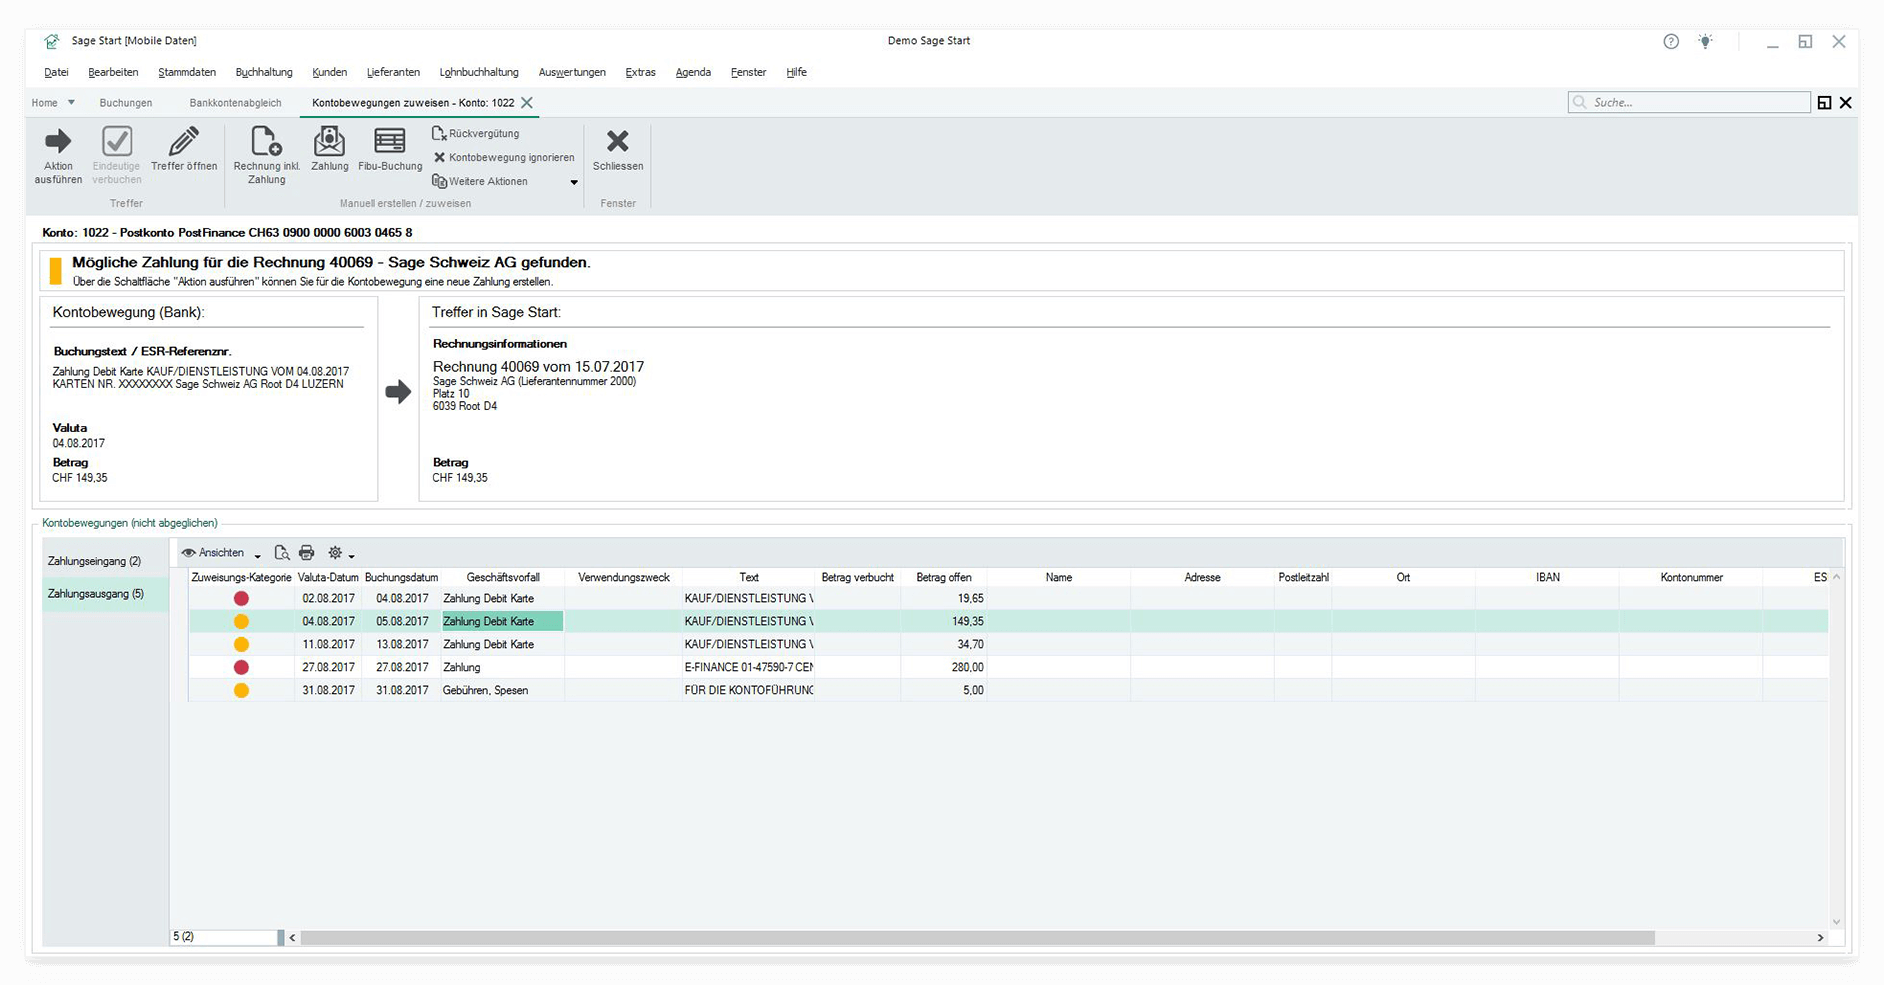Create Rechnung inkl. Zahlung
1884x985 pixels.
(266, 155)
